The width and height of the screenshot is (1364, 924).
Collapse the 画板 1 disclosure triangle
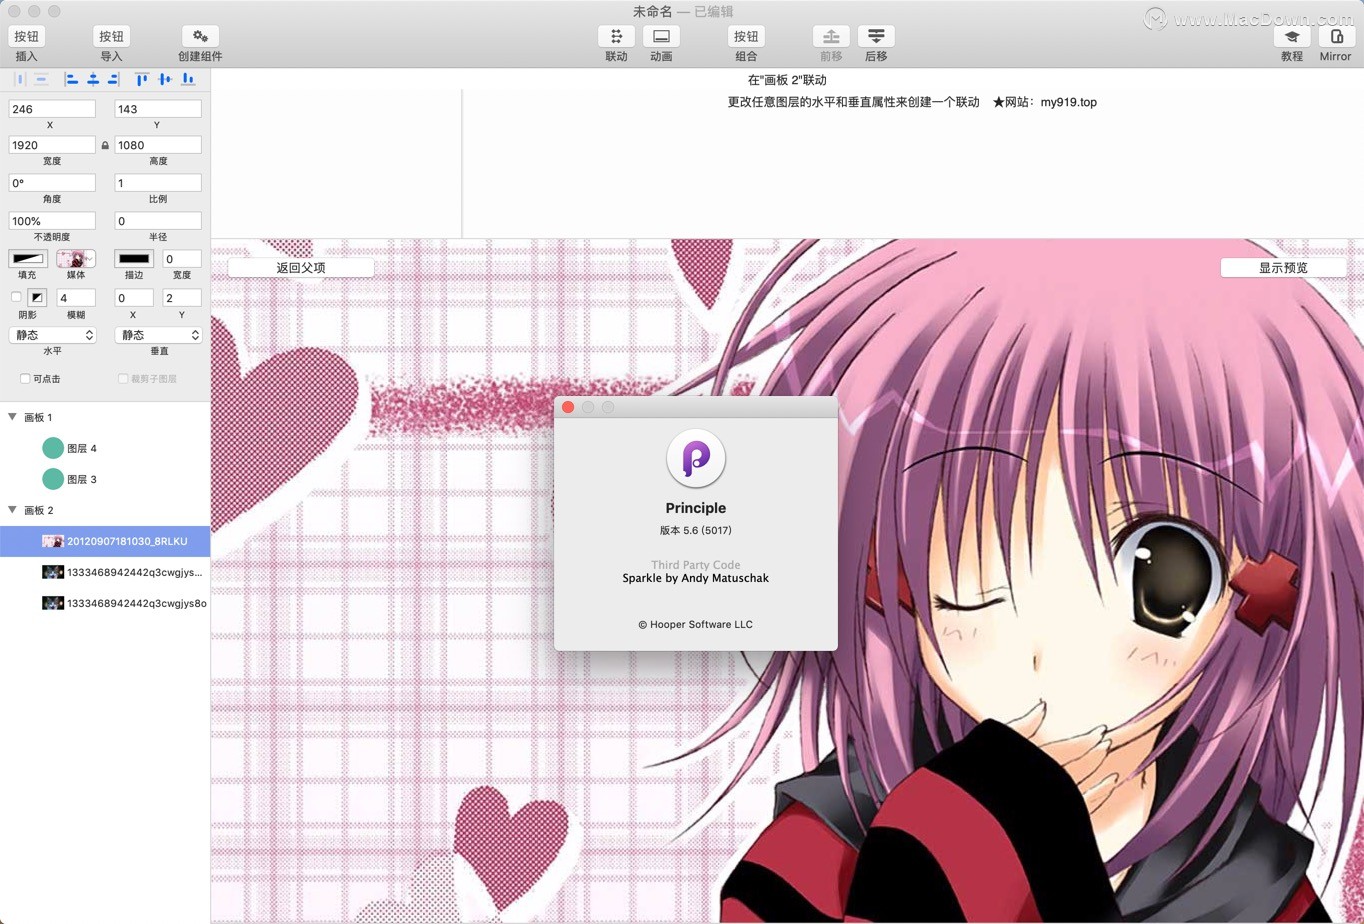(x=12, y=417)
